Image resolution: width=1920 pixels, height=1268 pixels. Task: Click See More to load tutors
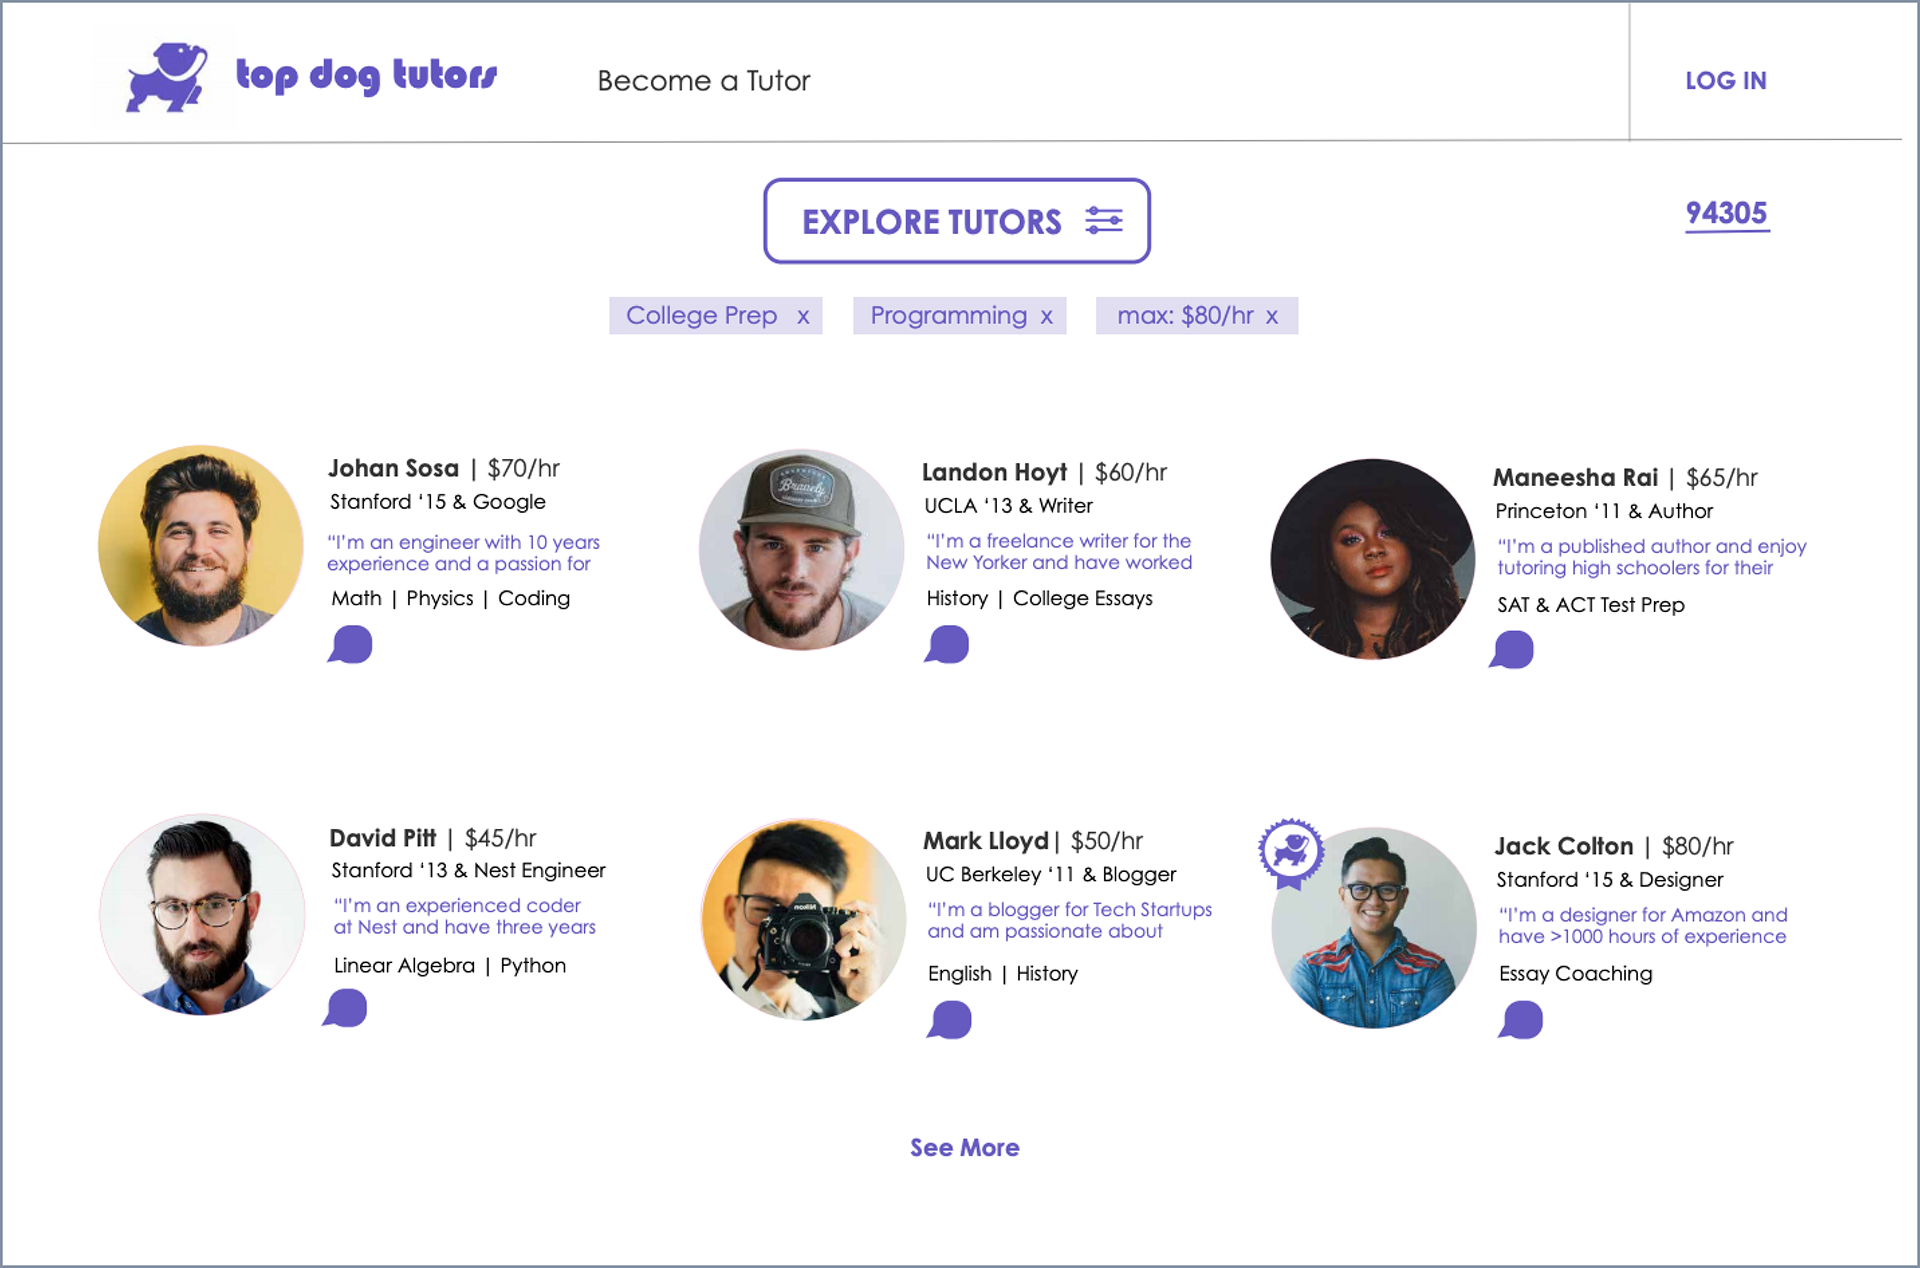(964, 1147)
